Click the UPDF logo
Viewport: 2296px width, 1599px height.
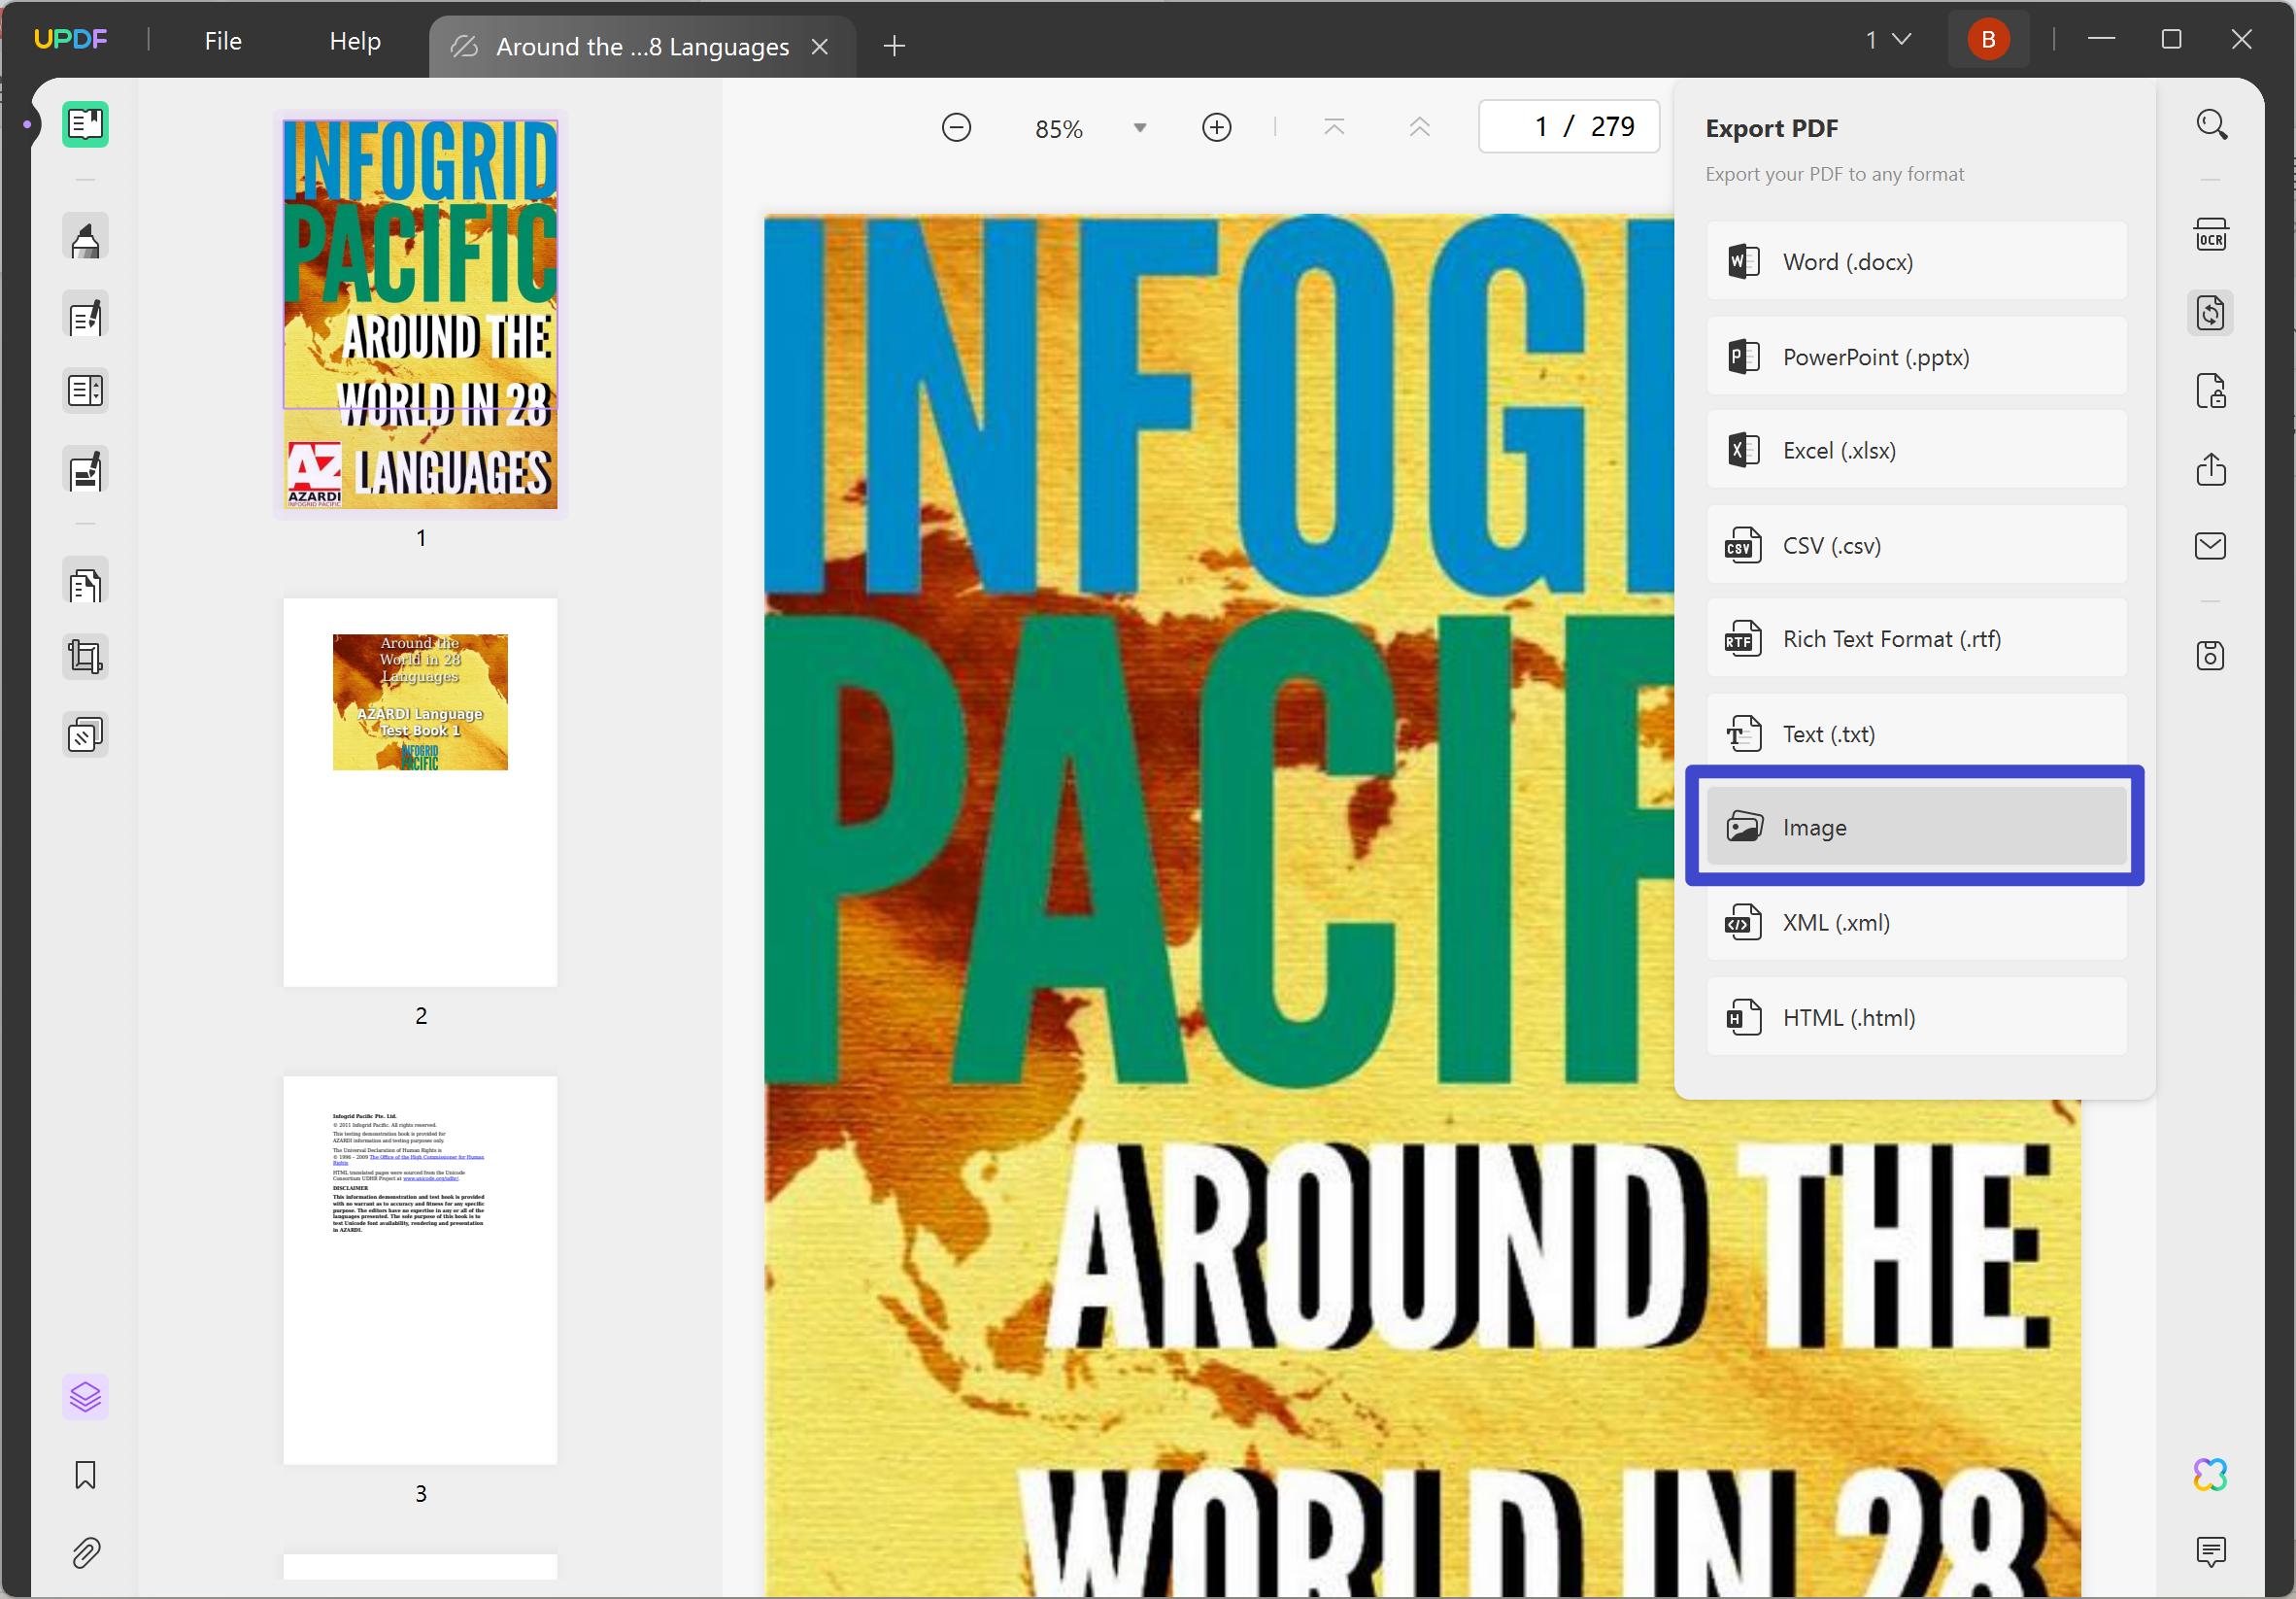(x=70, y=39)
